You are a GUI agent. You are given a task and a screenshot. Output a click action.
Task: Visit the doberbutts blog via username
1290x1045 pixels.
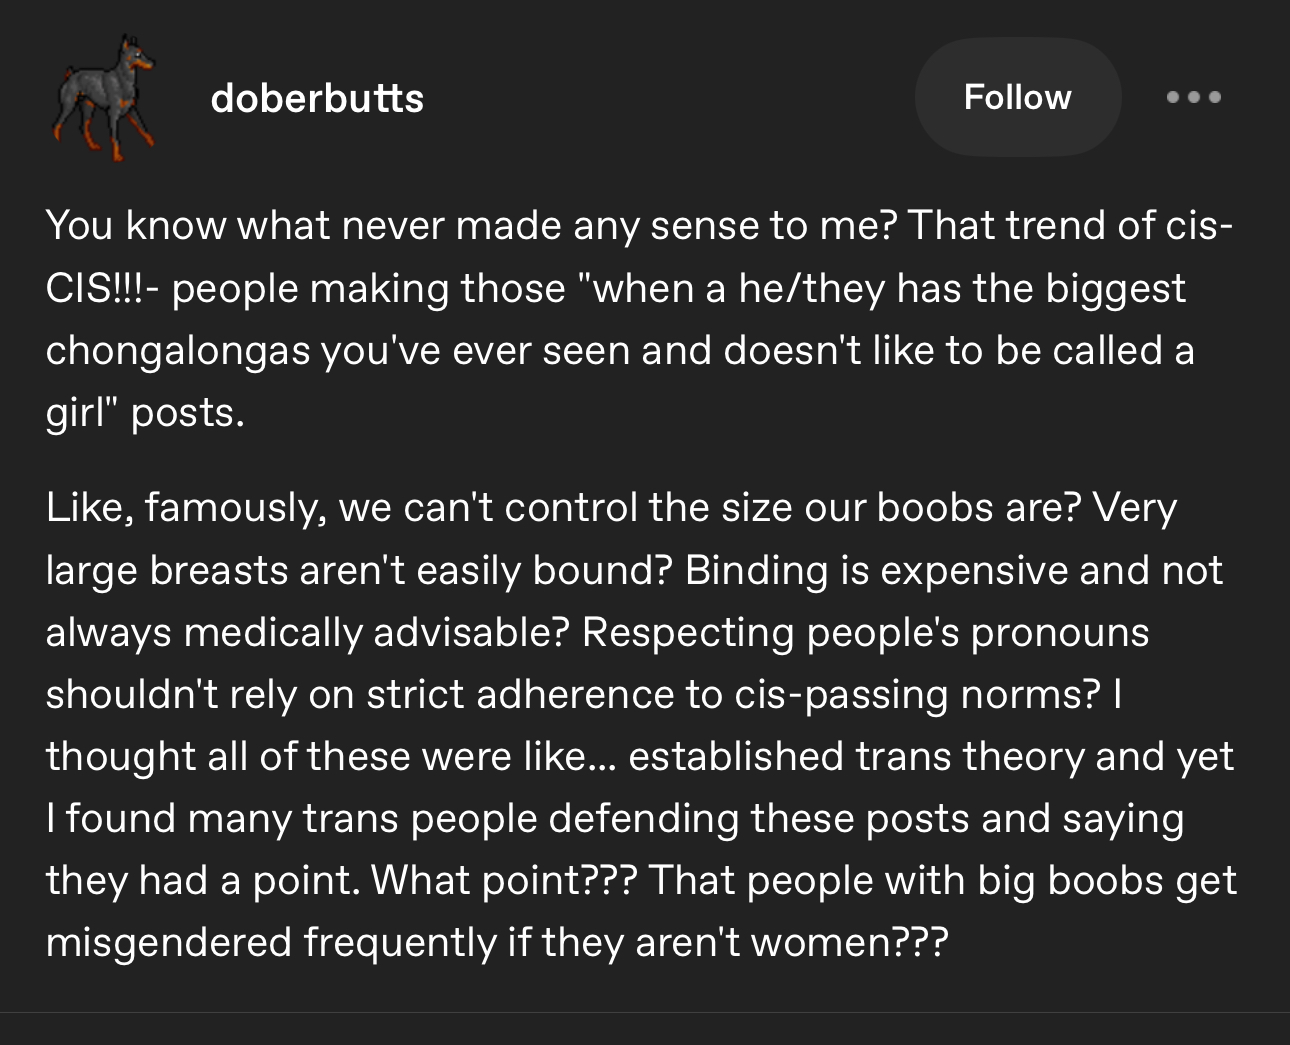(x=317, y=98)
